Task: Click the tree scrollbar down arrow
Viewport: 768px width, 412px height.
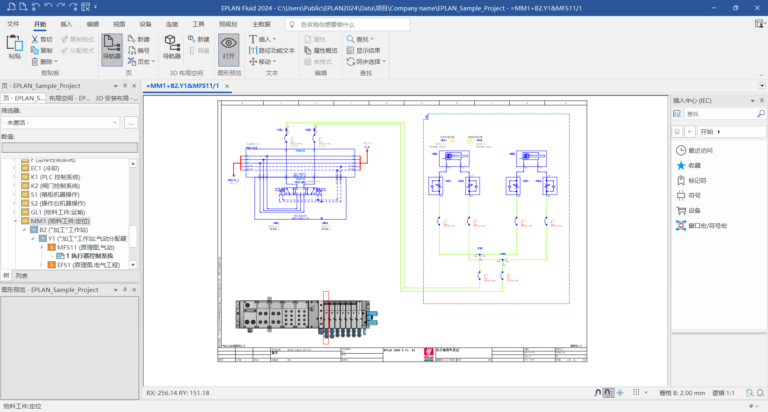Action: pos(133,265)
